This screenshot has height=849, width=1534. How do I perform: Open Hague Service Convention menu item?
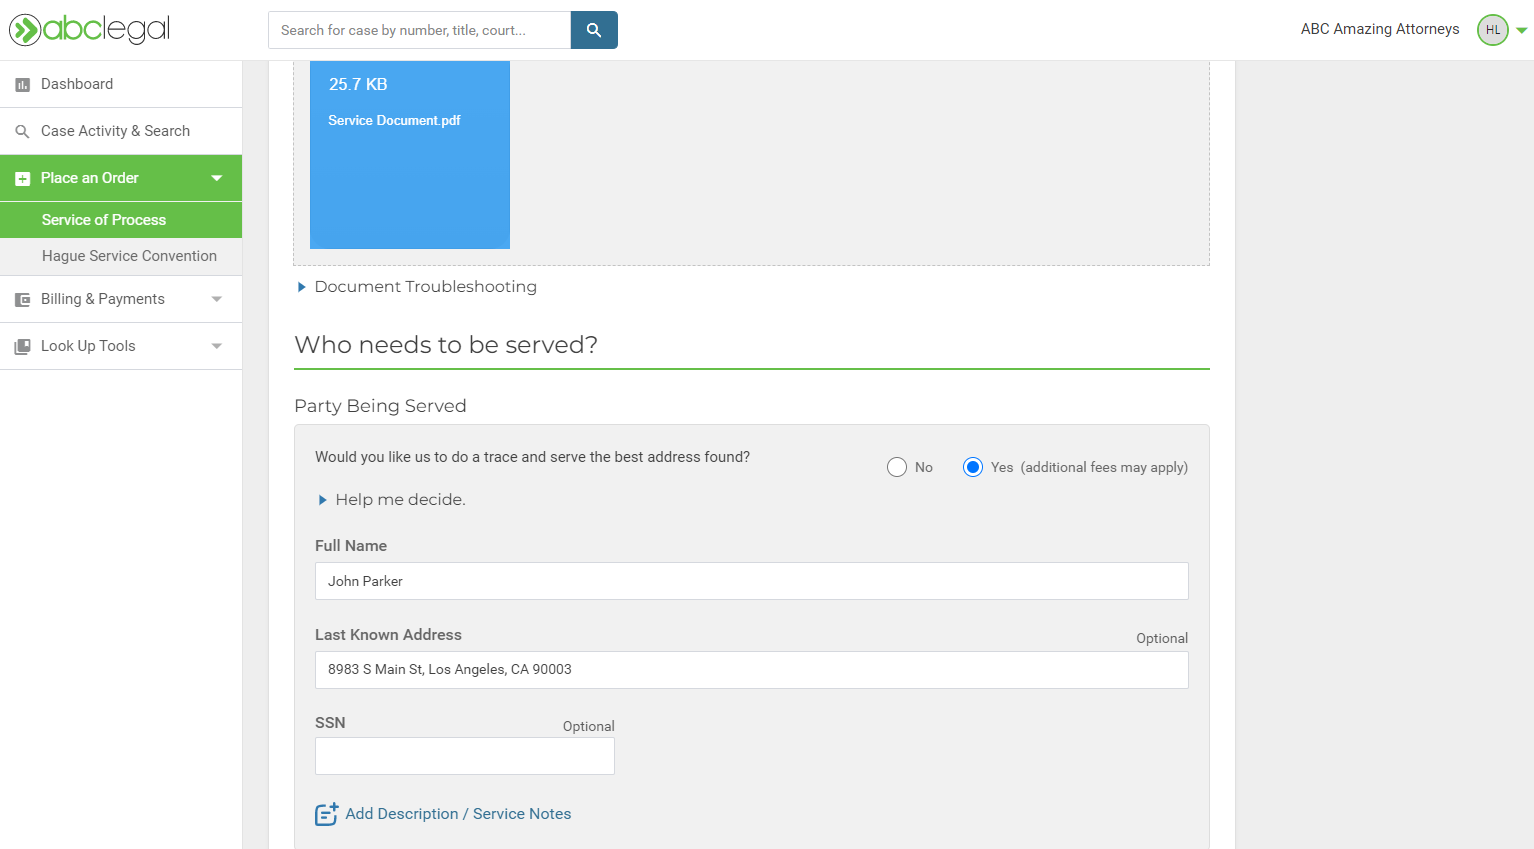[x=129, y=256]
